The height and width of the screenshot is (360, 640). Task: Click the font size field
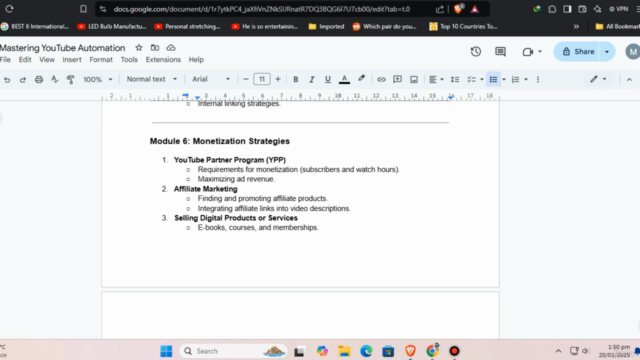click(x=262, y=79)
